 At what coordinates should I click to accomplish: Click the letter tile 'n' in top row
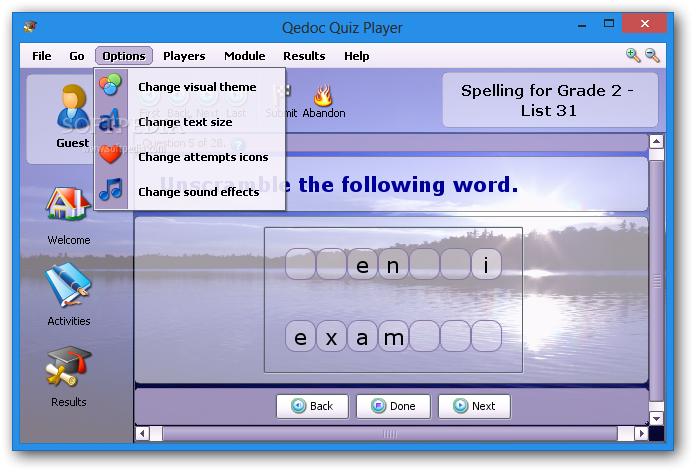[x=393, y=264]
